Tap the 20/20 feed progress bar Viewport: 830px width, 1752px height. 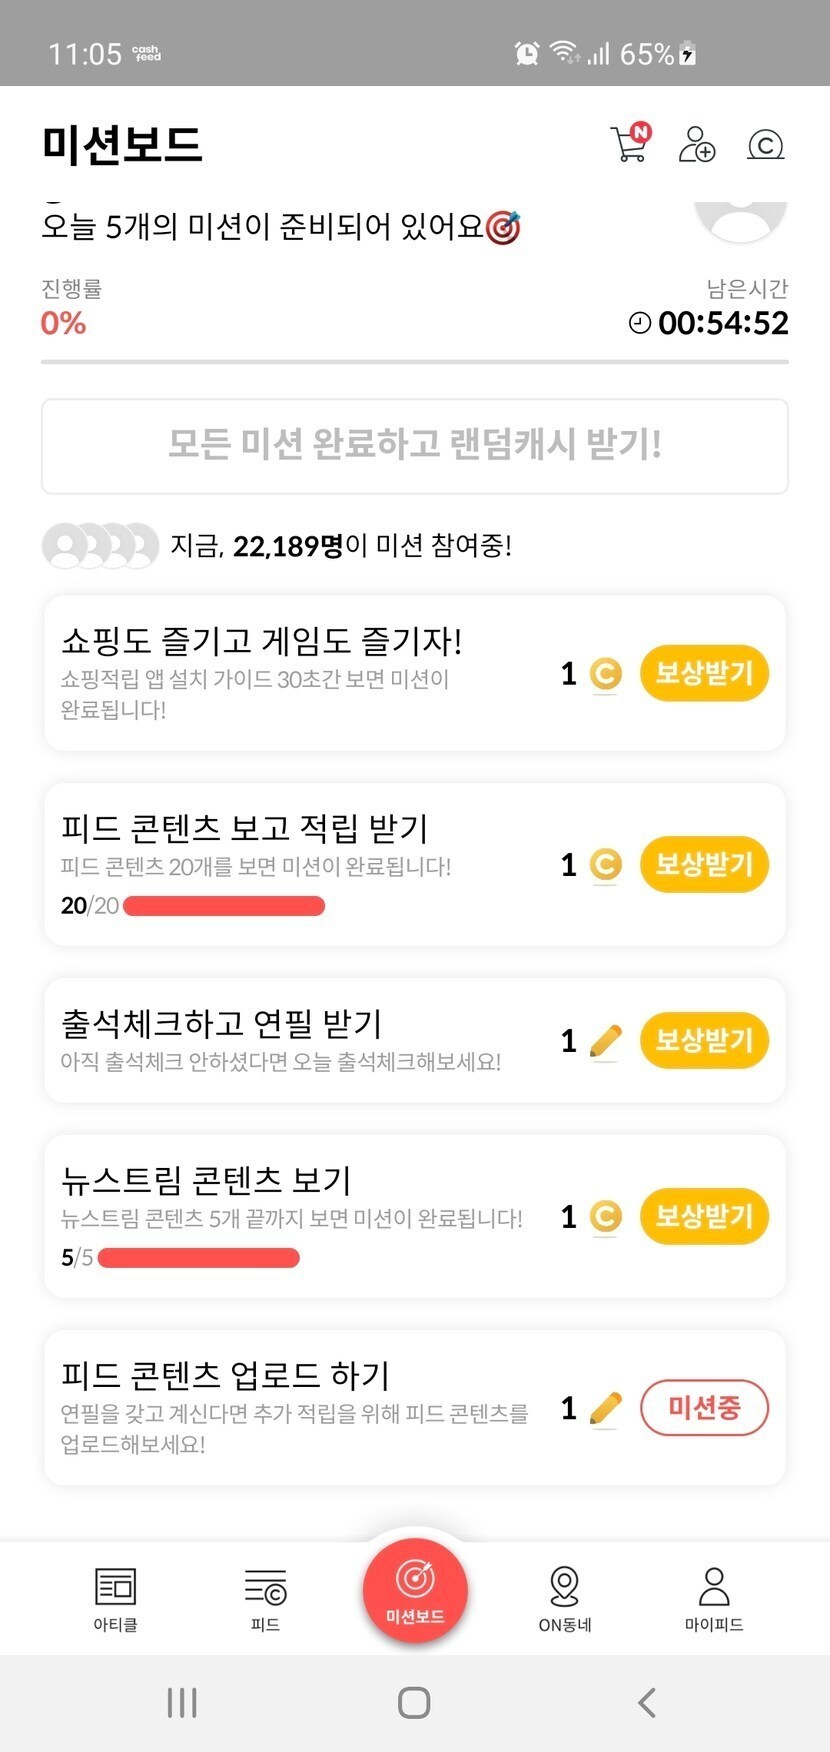[x=224, y=906]
